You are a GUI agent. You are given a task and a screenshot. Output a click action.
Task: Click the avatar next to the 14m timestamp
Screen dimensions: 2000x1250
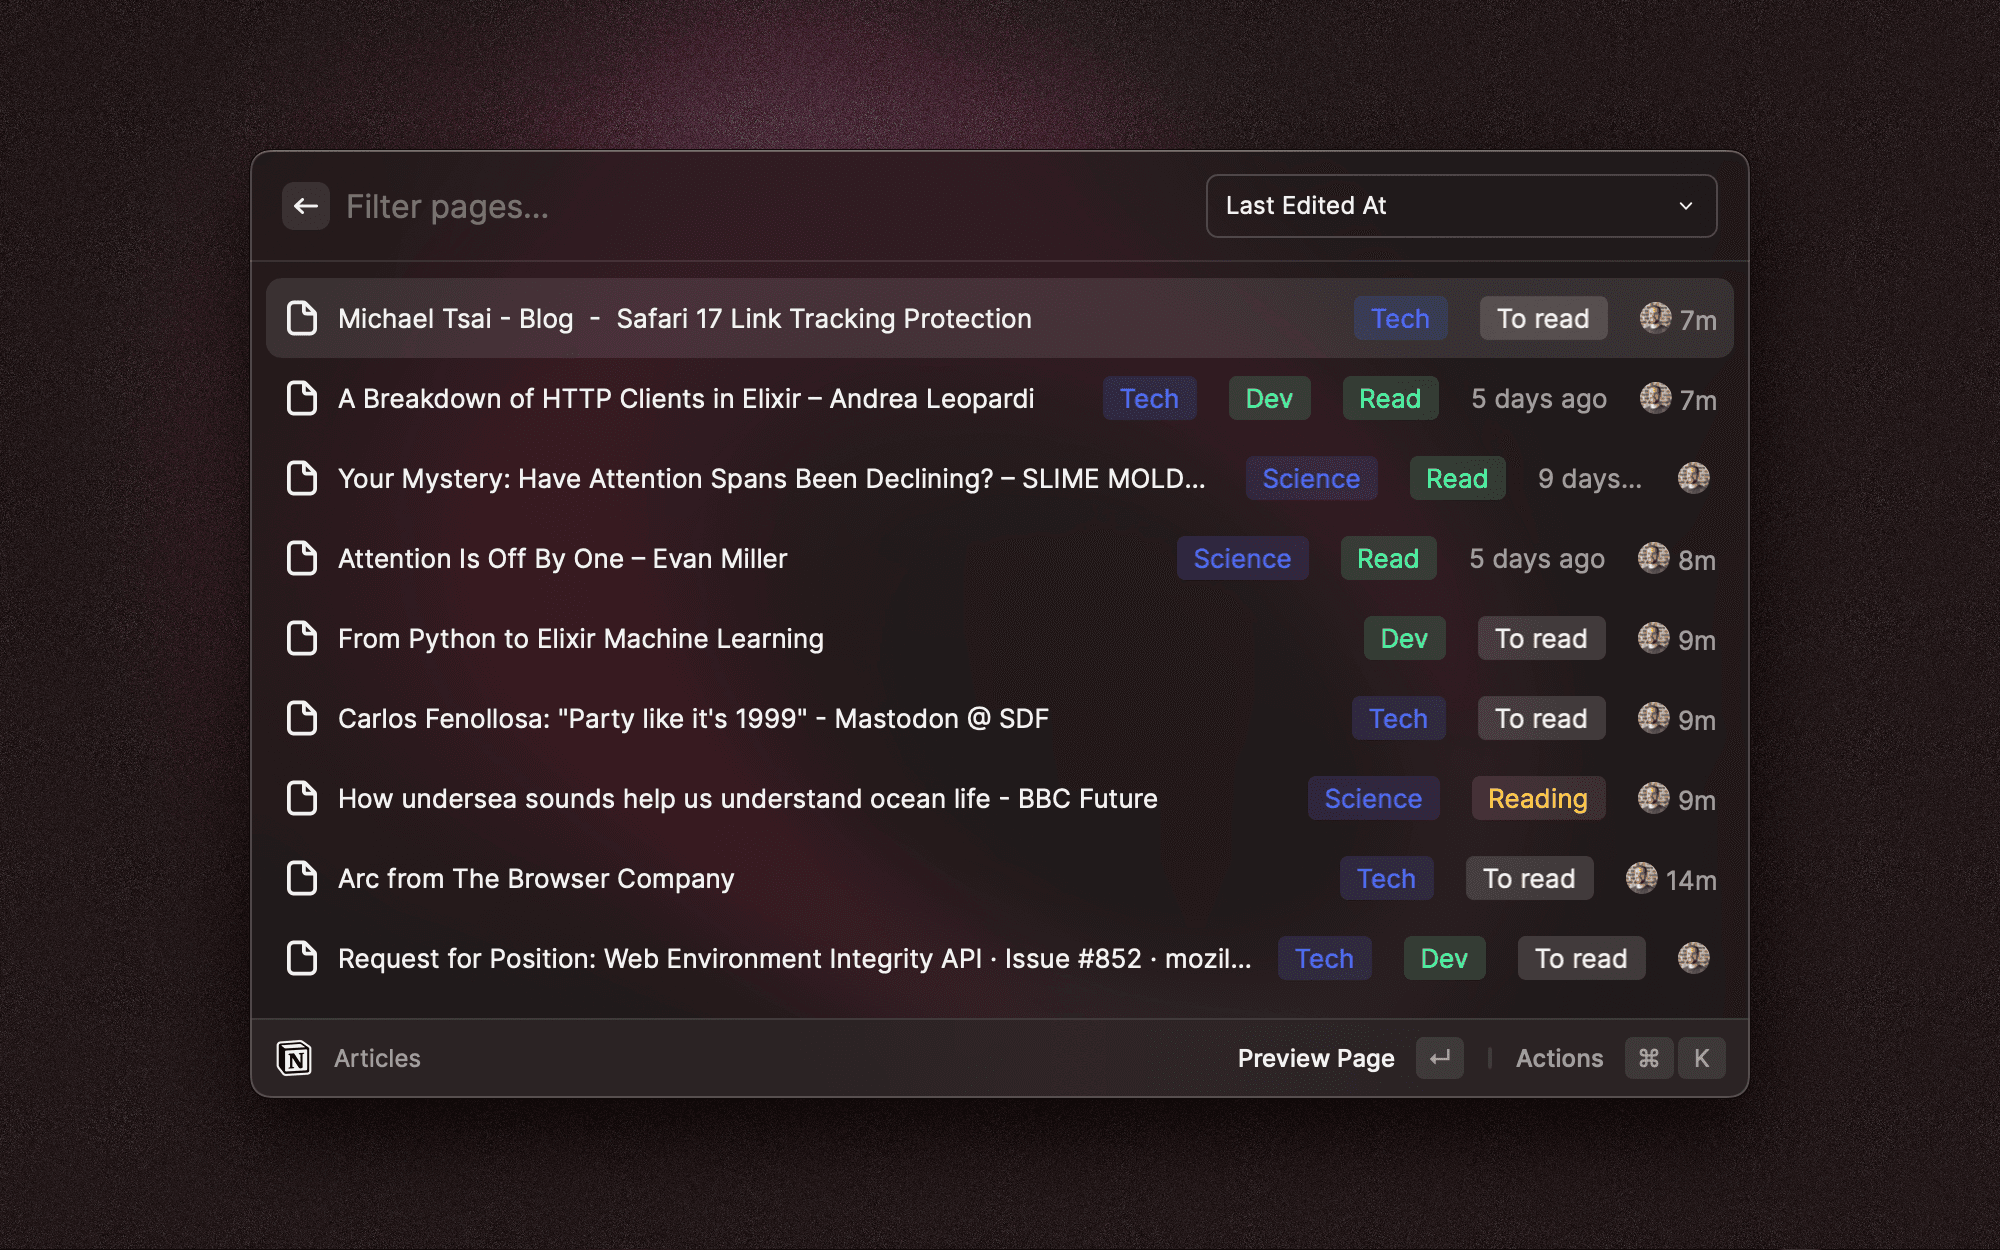[1641, 878]
